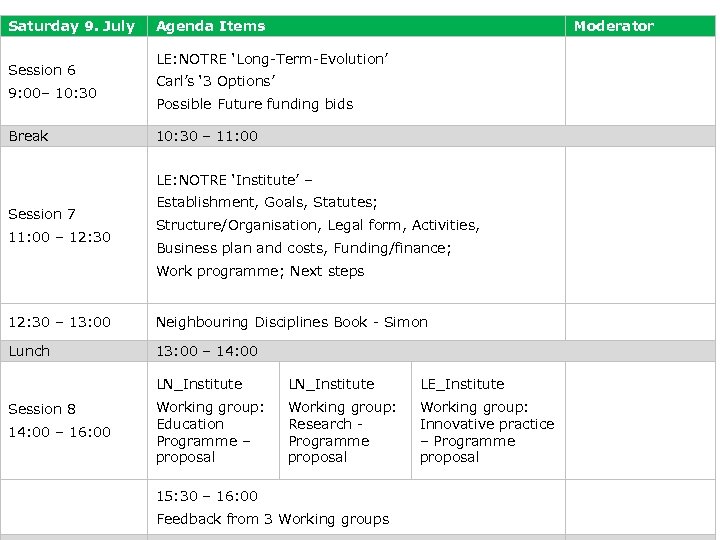720x540 pixels.
Task: Click the Education Programme working group cell
Action: pos(210,432)
